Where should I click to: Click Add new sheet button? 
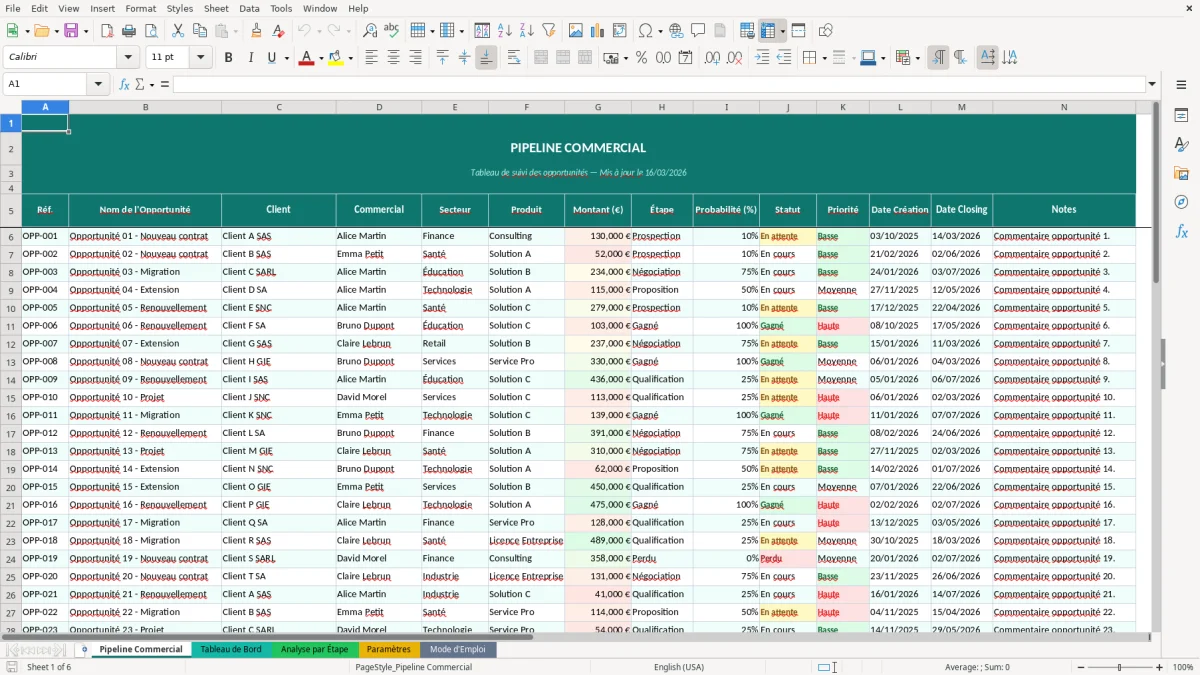point(84,649)
